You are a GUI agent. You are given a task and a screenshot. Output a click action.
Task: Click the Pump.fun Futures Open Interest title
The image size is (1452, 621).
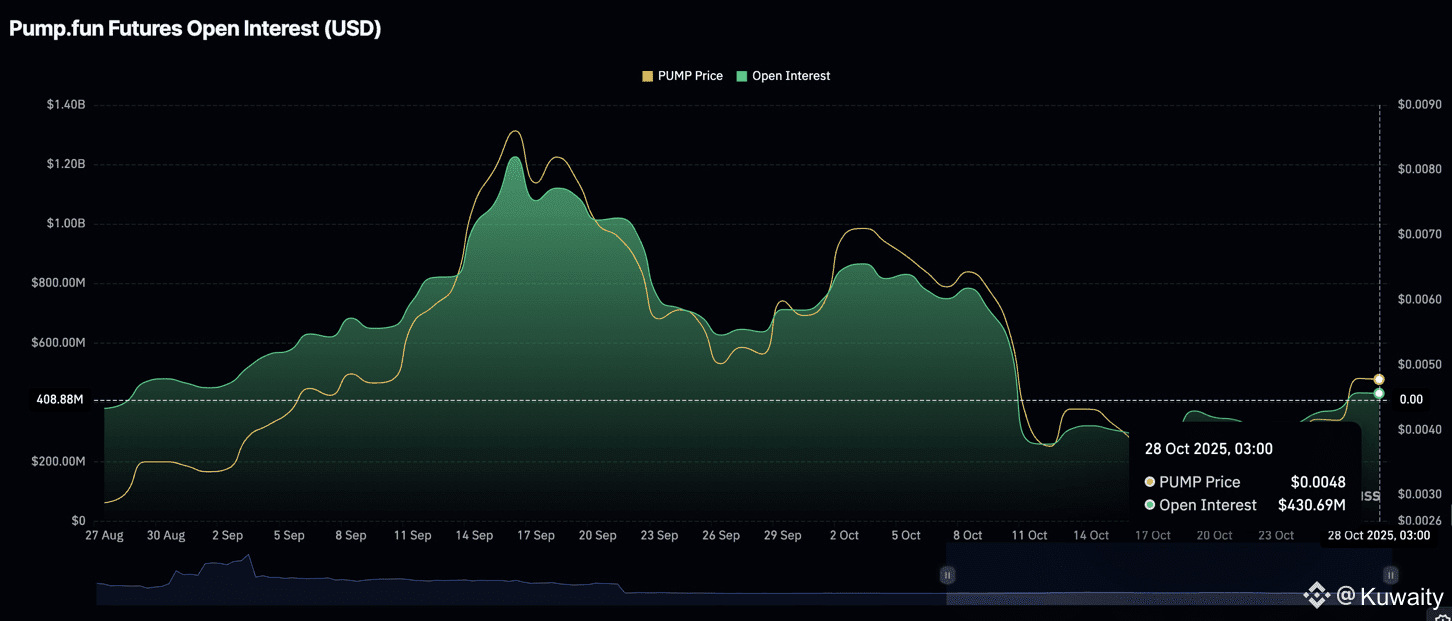195,29
